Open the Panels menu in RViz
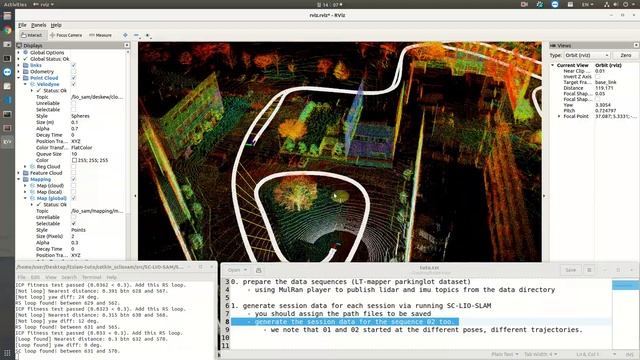 [39, 25]
